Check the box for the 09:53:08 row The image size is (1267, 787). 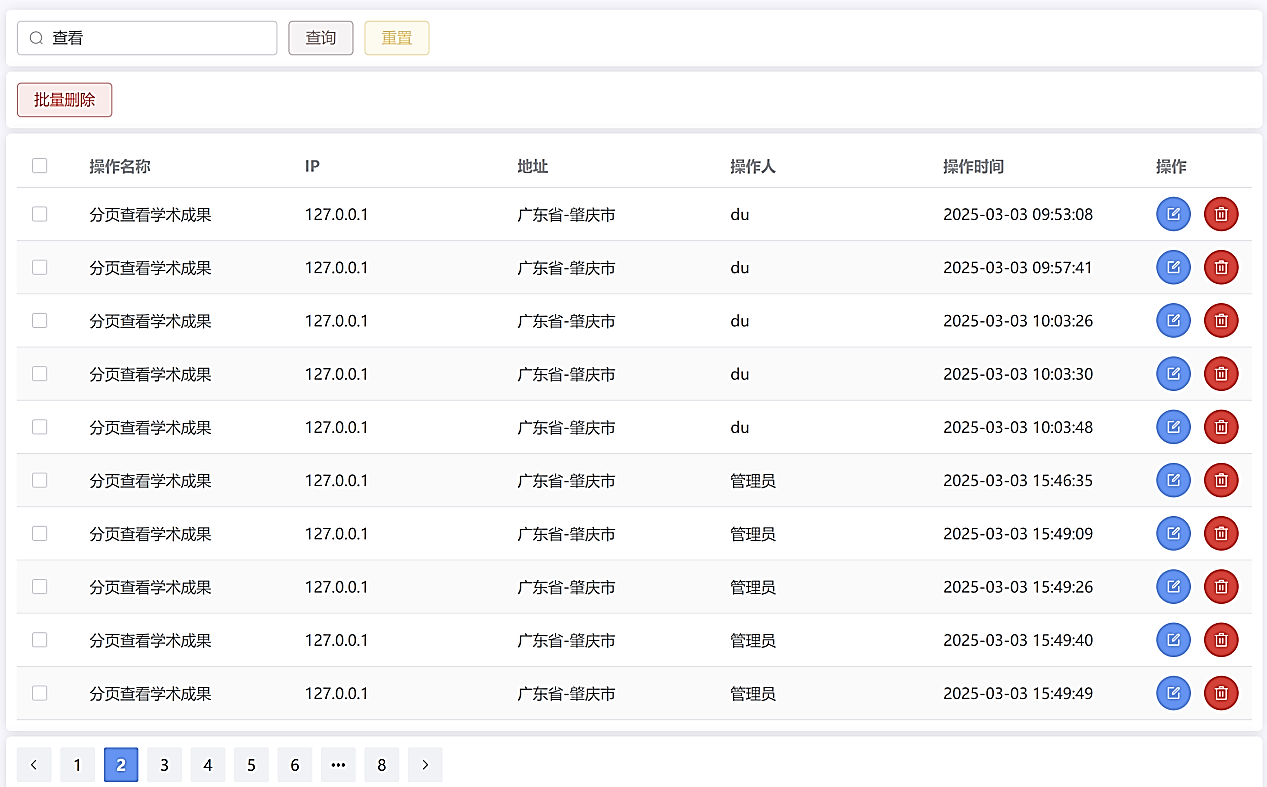[40, 214]
